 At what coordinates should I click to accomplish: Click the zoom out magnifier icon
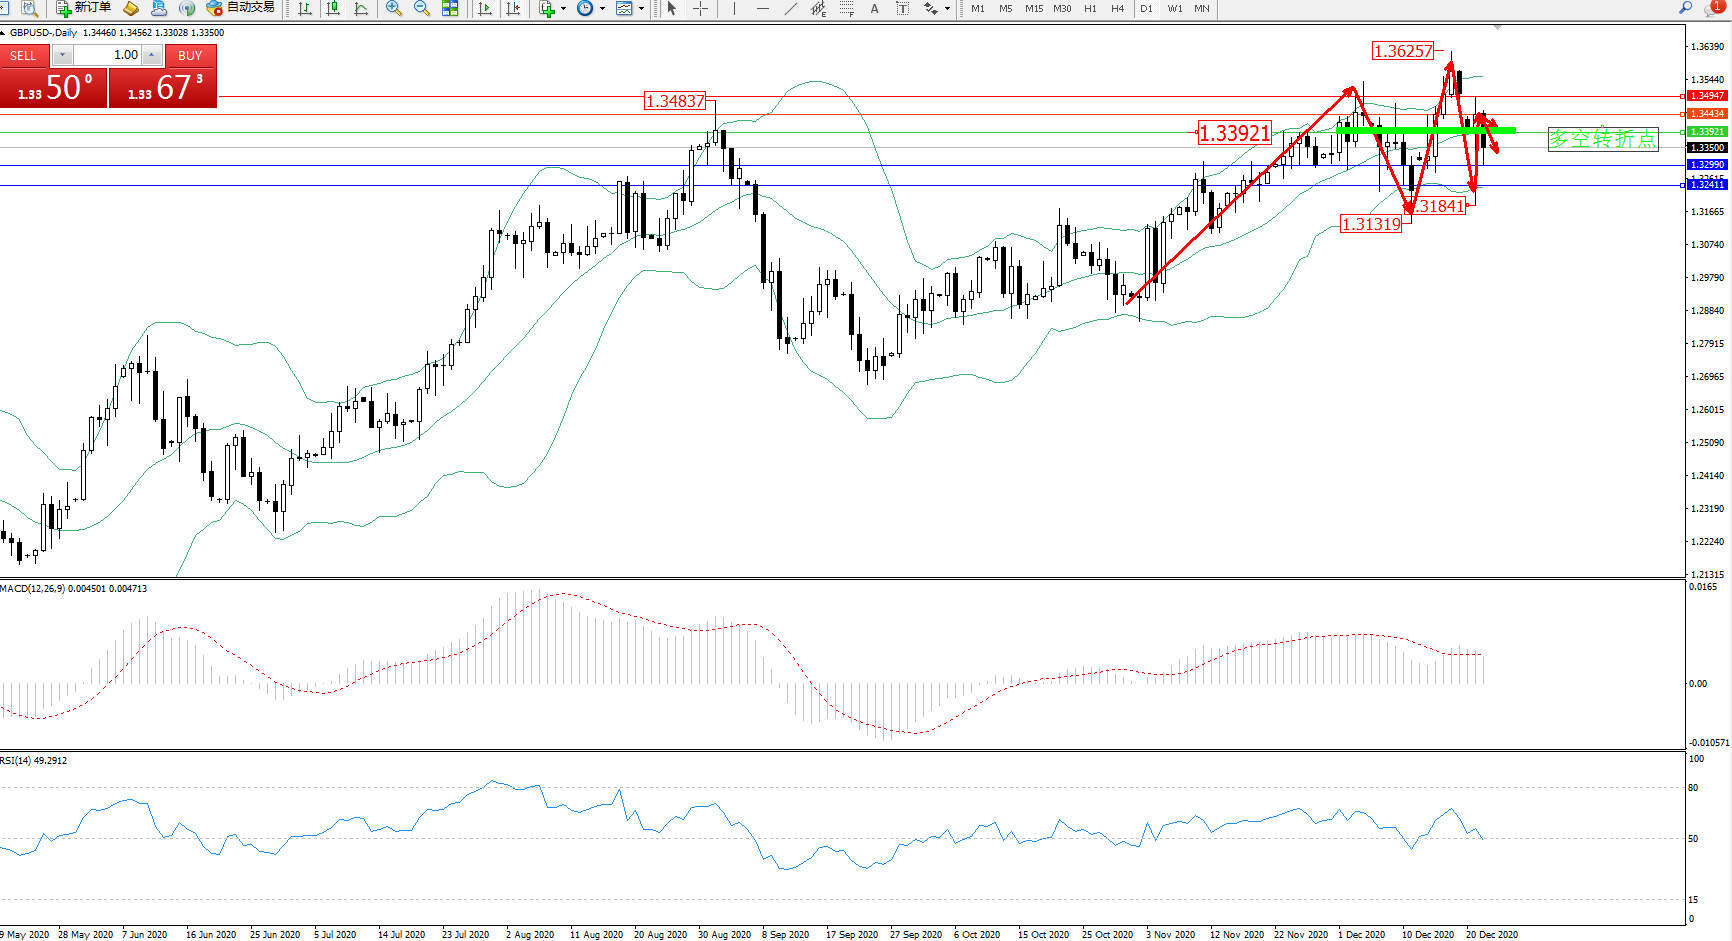[x=422, y=8]
